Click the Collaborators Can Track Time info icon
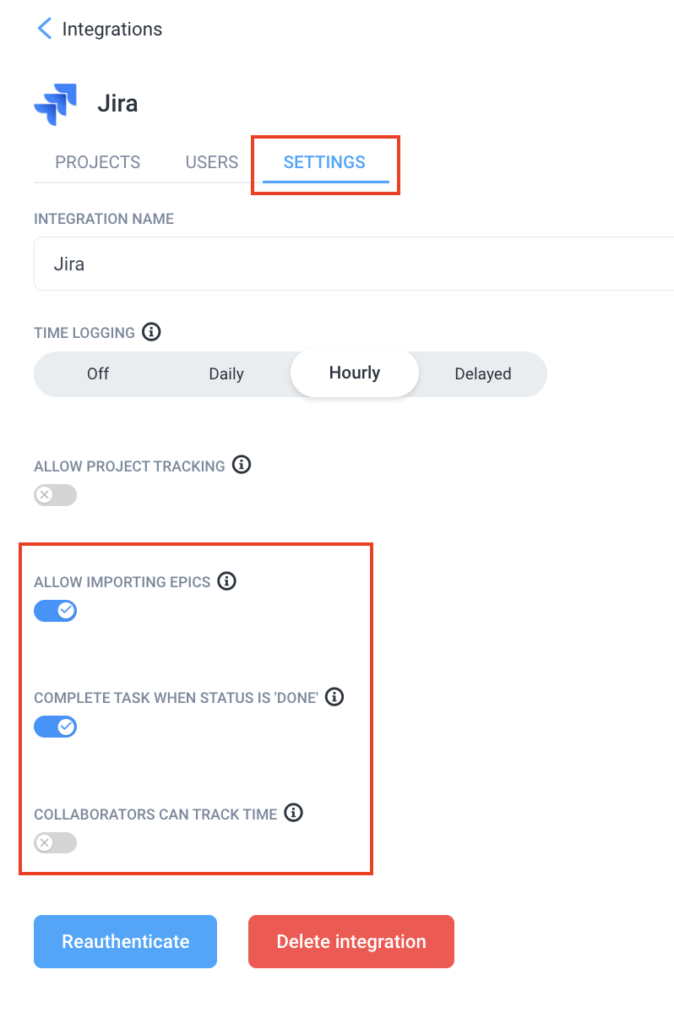Viewport: 674px width, 1024px height. [293, 813]
